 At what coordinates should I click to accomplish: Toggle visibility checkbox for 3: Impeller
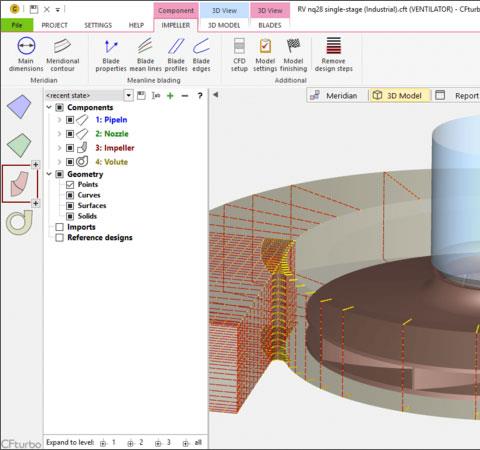70,148
